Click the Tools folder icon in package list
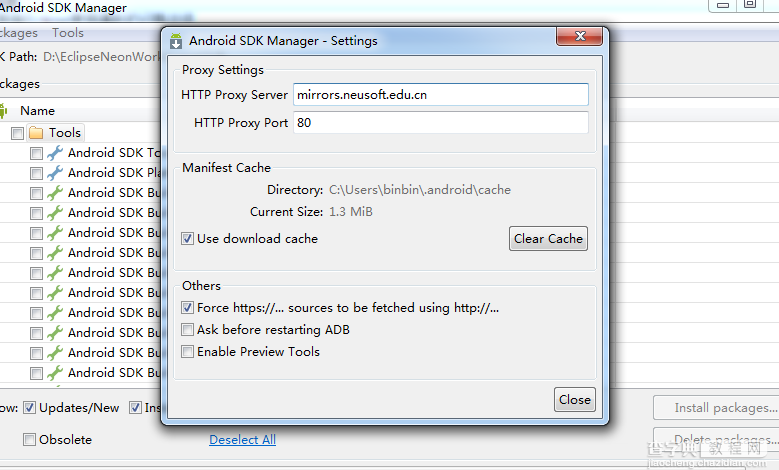The height and width of the screenshot is (470, 779). [36, 133]
